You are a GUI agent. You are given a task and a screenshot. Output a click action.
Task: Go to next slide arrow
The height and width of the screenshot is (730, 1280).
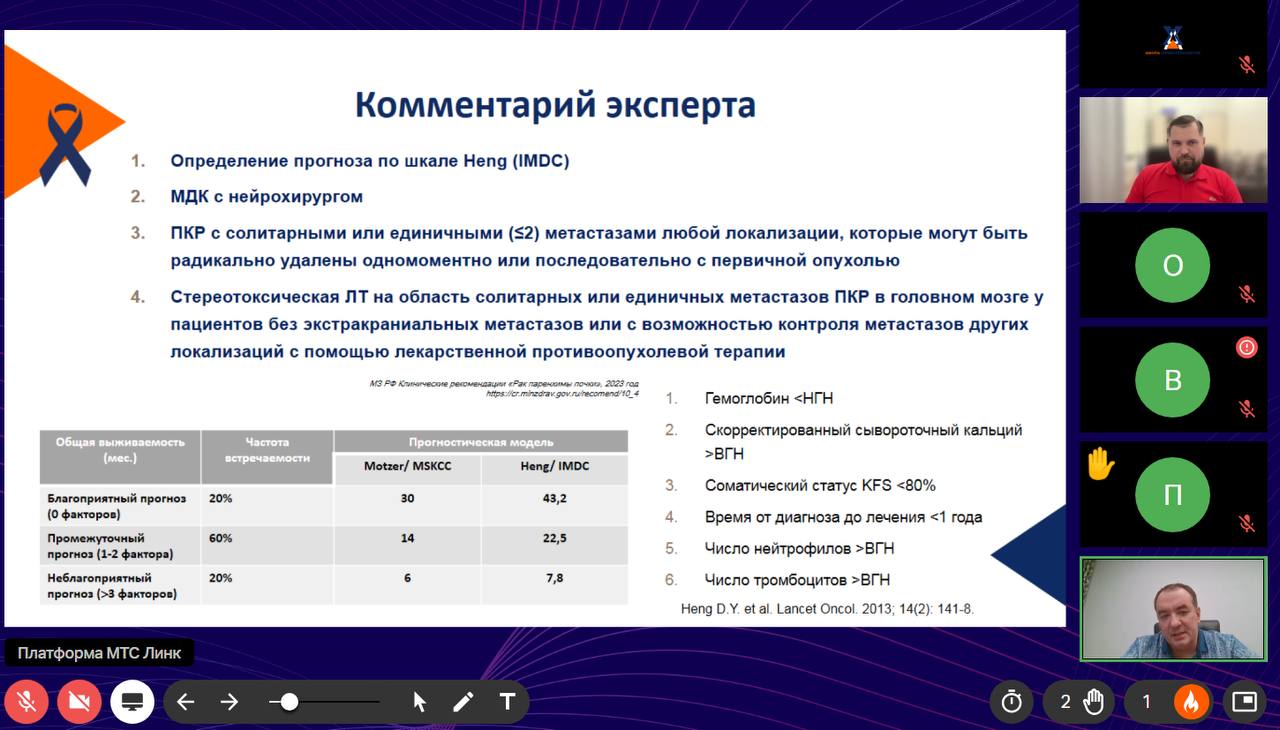pyautogui.click(x=229, y=702)
